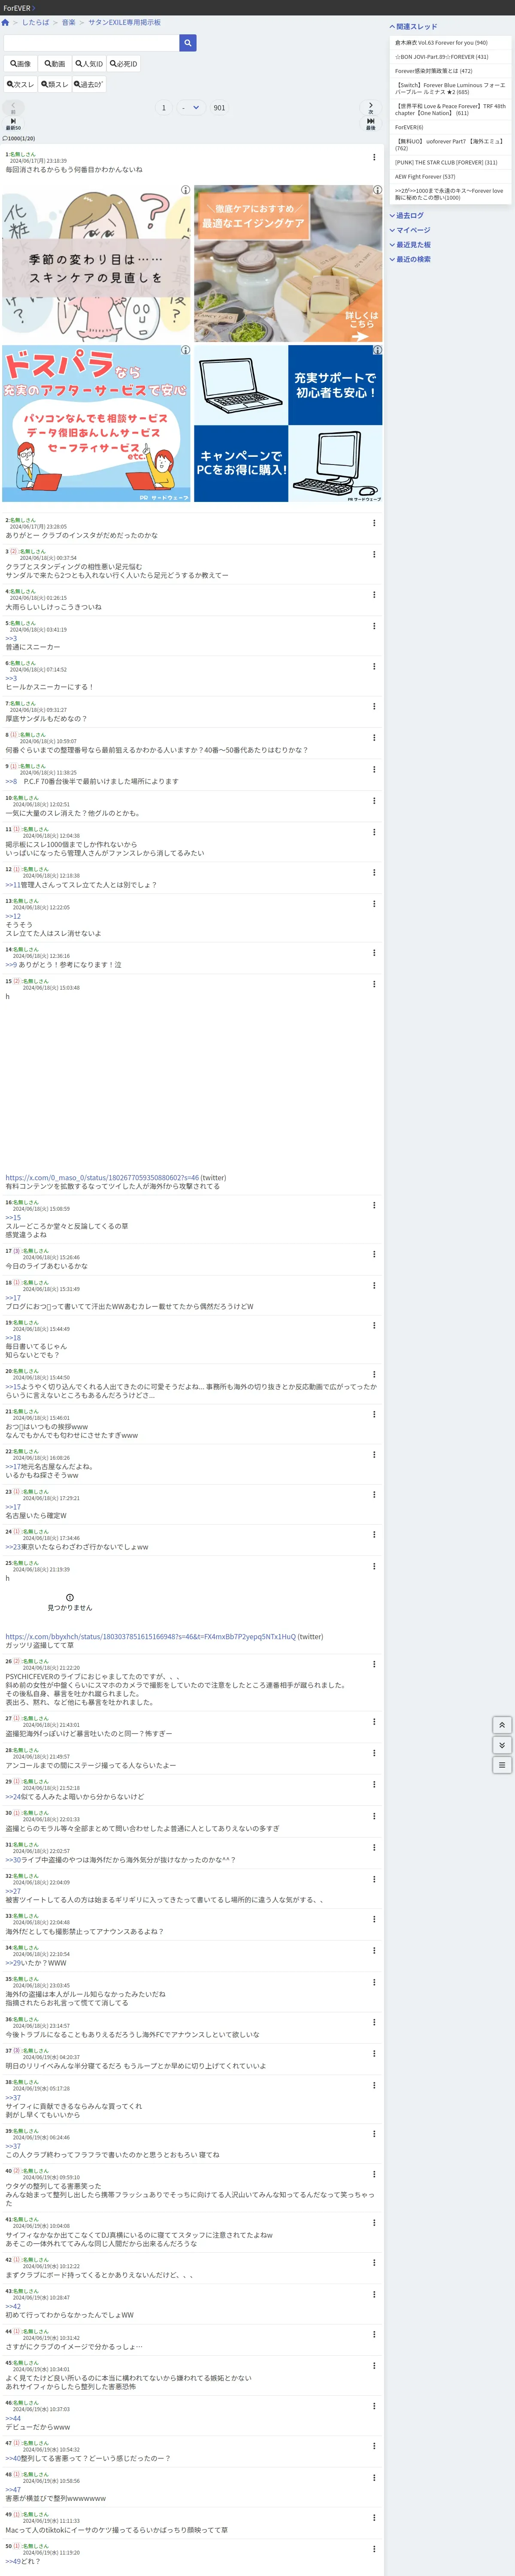515x2576 pixels.
Task: Open related thread 倉木麻衣 Vol.63 Forever for you
Action: pyautogui.click(x=450, y=43)
